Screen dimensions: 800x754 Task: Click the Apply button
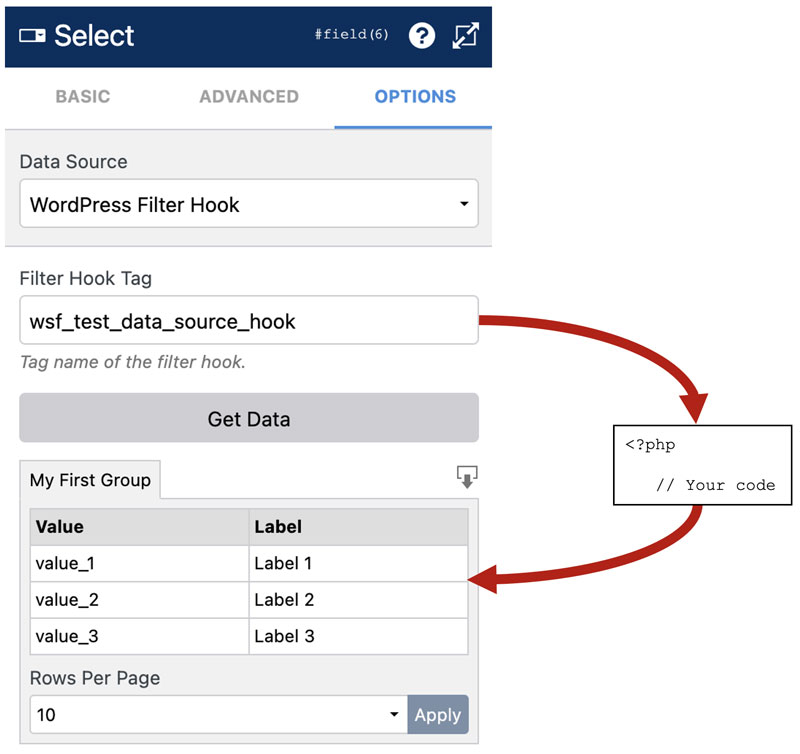click(x=438, y=714)
